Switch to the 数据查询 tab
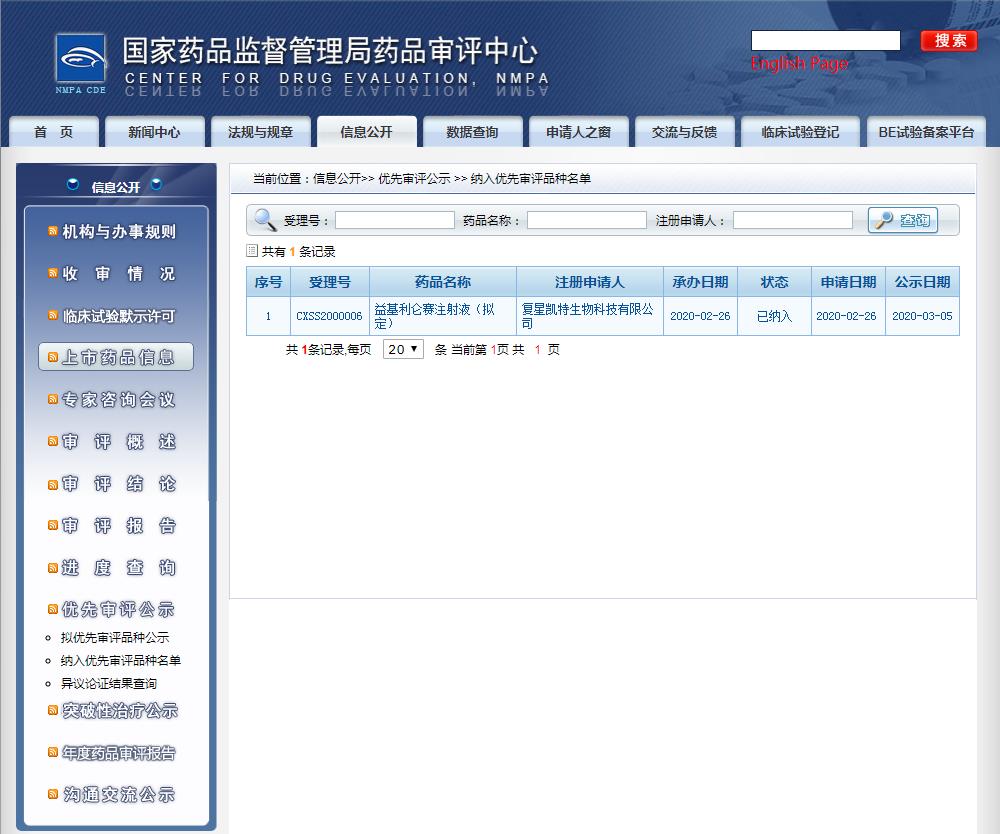The height and width of the screenshot is (834, 1000). click(473, 130)
